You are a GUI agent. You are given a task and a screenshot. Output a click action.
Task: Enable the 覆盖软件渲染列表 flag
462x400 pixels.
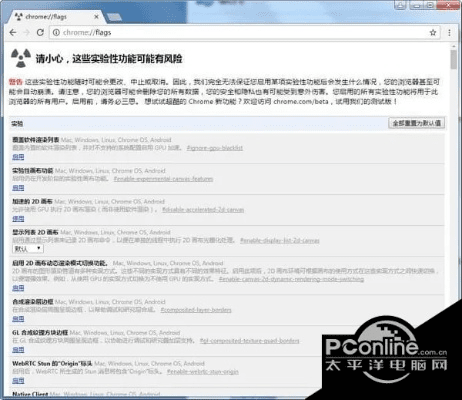point(18,157)
